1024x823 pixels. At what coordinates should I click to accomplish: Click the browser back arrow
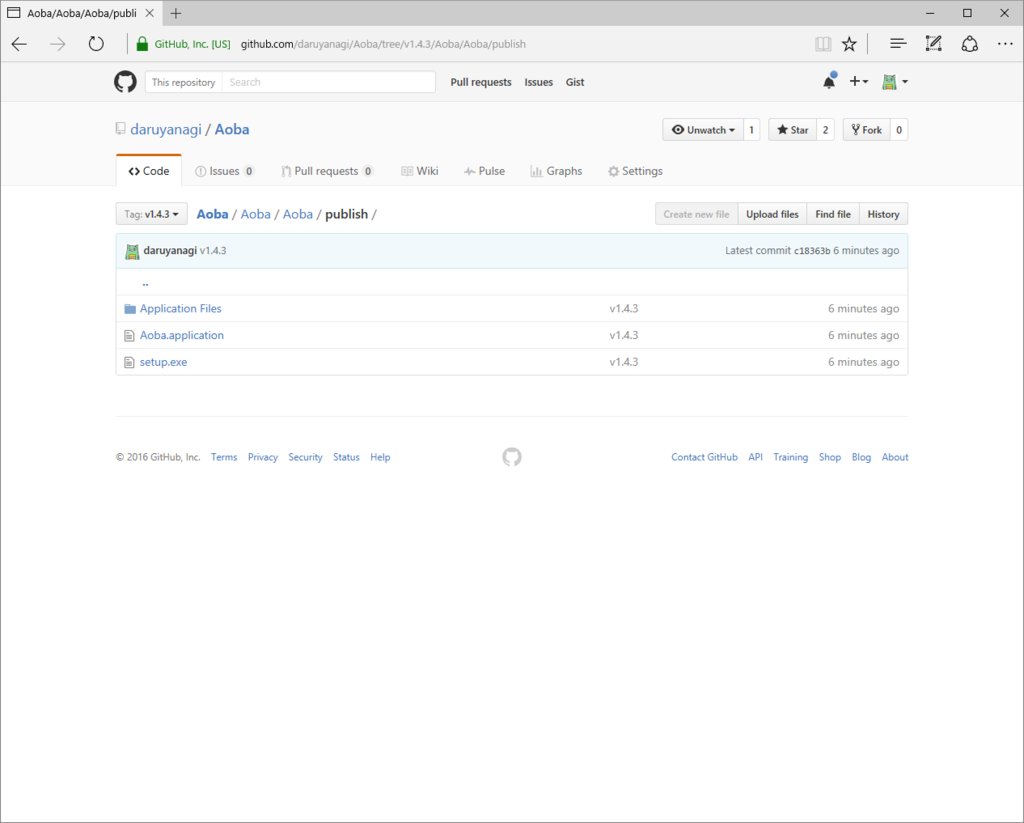pyautogui.click(x=20, y=44)
